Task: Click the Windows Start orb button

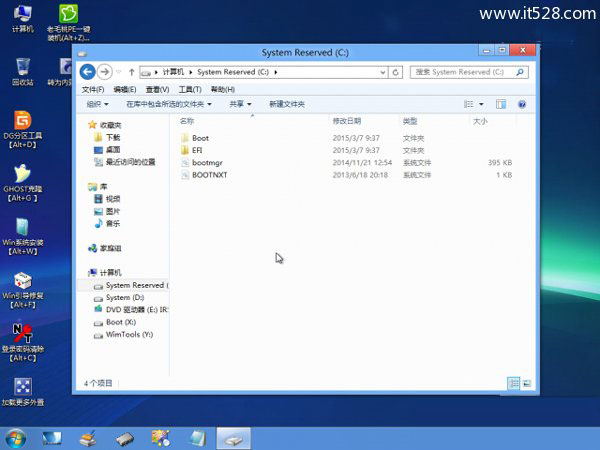Action: click(16, 438)
